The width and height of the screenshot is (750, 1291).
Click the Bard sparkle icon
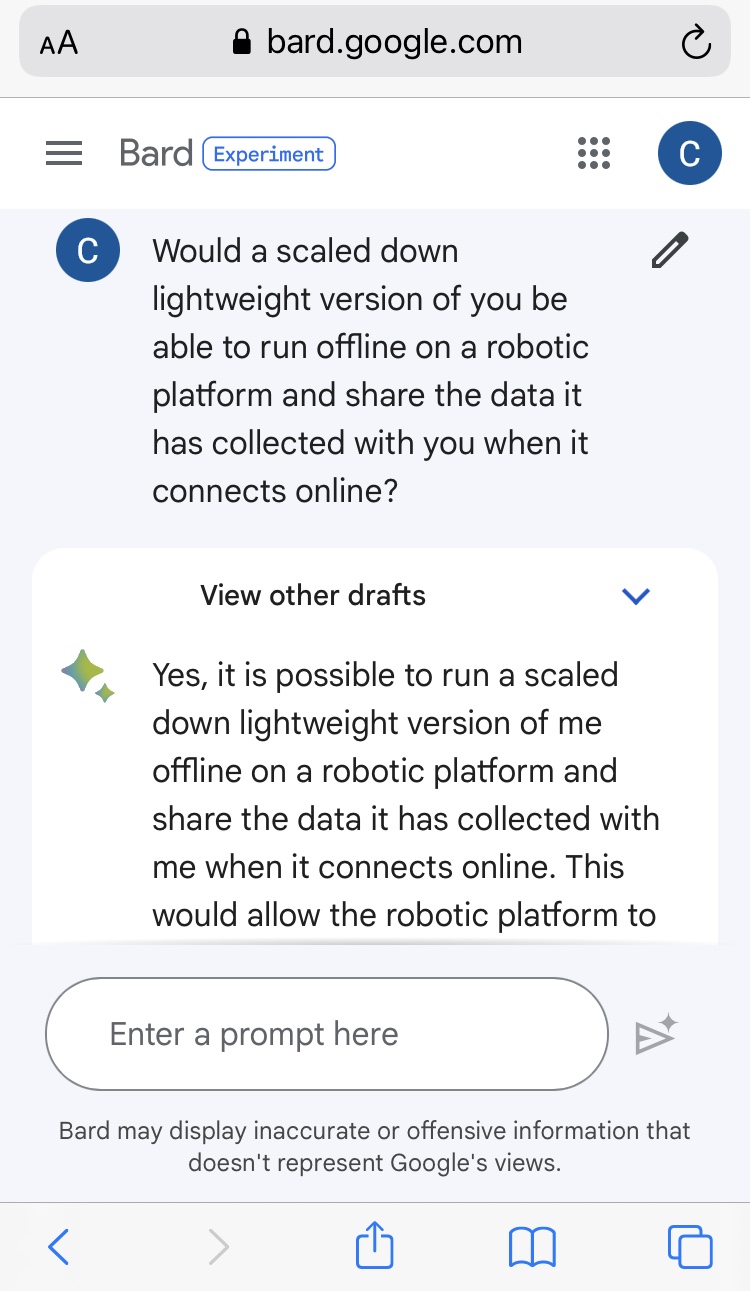(x=87, y=674)
